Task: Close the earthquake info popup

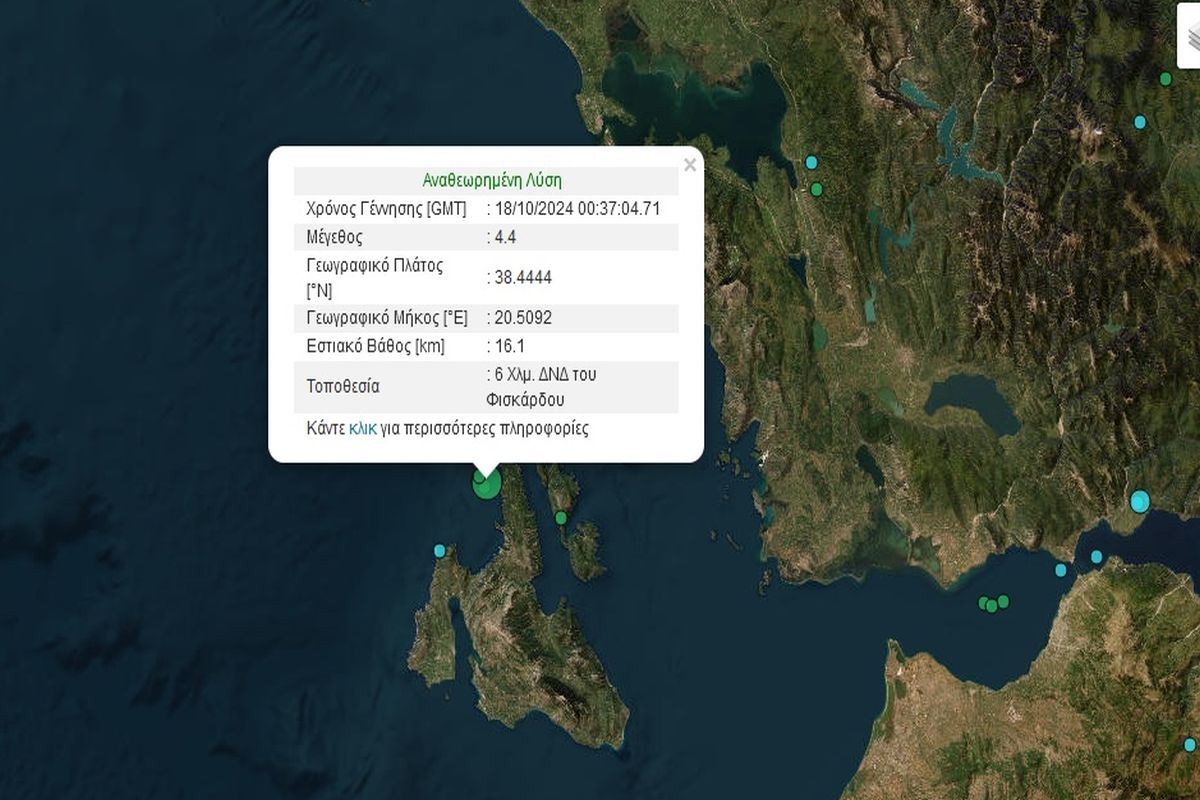Action: pos(689,166)
